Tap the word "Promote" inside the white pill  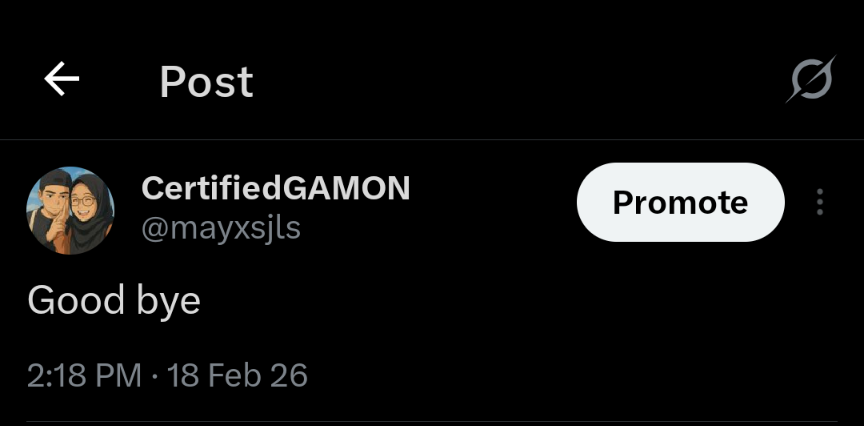(680, 203)
